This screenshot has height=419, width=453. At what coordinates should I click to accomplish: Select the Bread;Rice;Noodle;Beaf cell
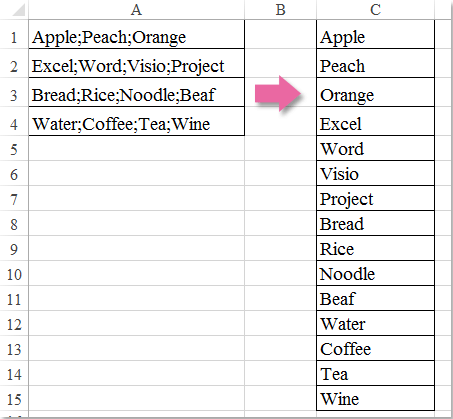coord(137,92)
